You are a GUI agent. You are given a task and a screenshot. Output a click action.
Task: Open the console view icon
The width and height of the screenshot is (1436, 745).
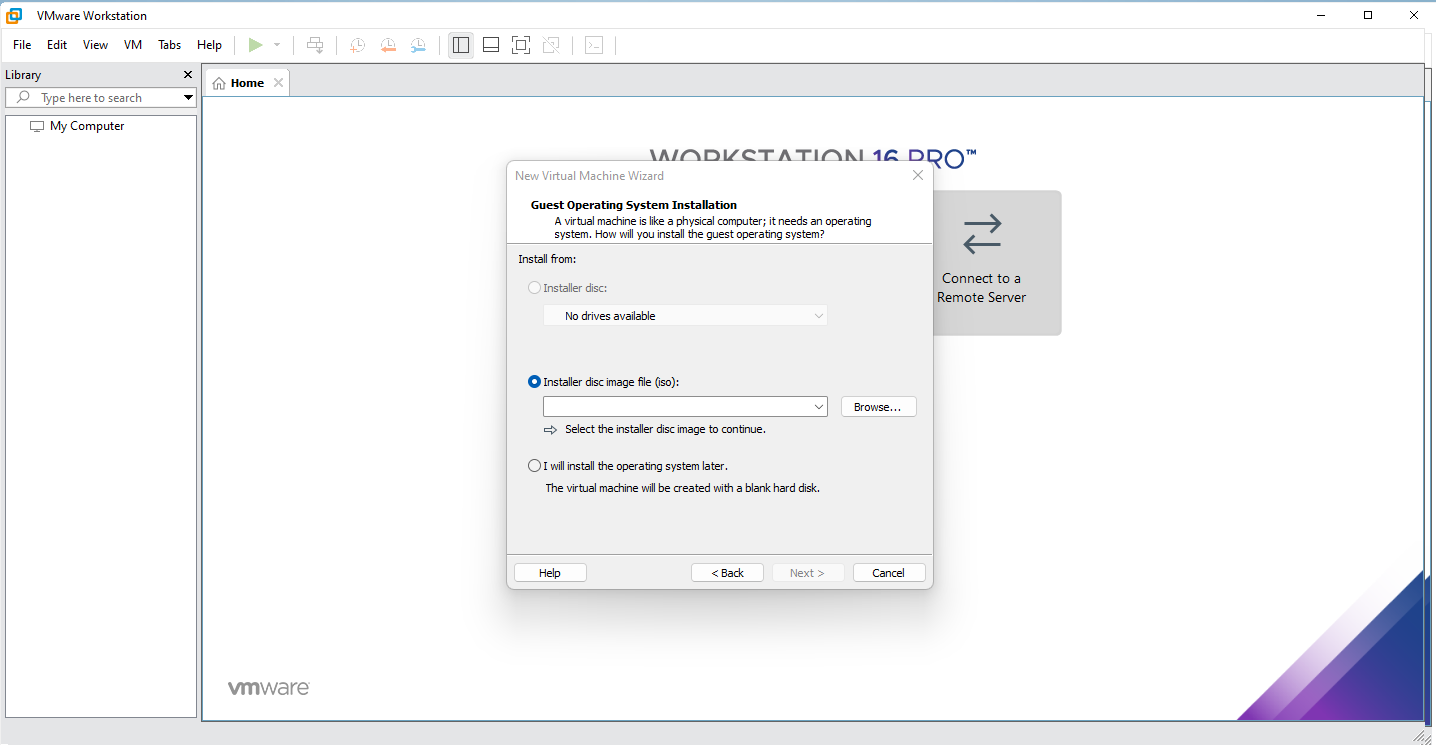594,45
